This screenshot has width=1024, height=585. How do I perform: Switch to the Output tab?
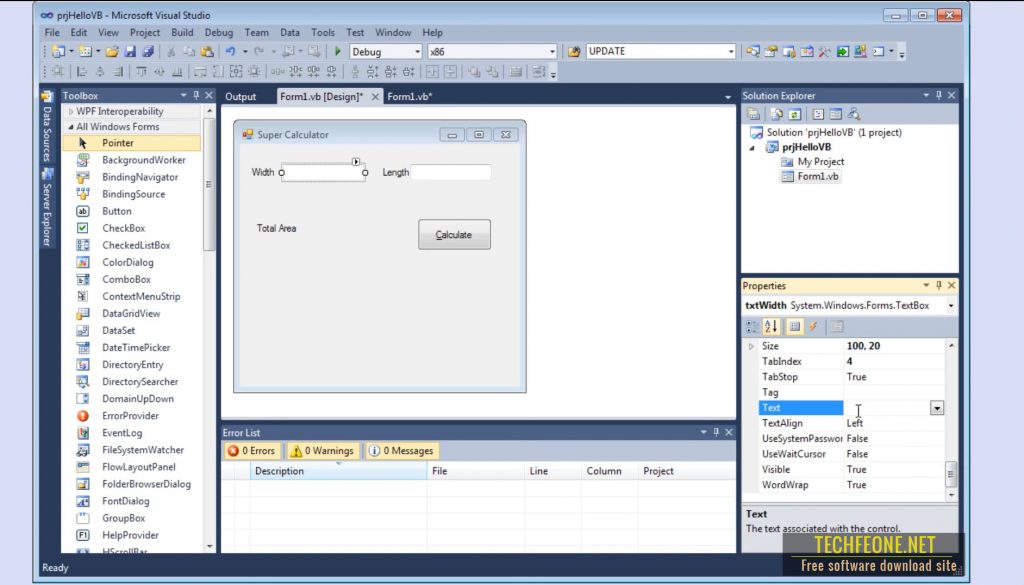pyautogui.click(x=240, y=97)
